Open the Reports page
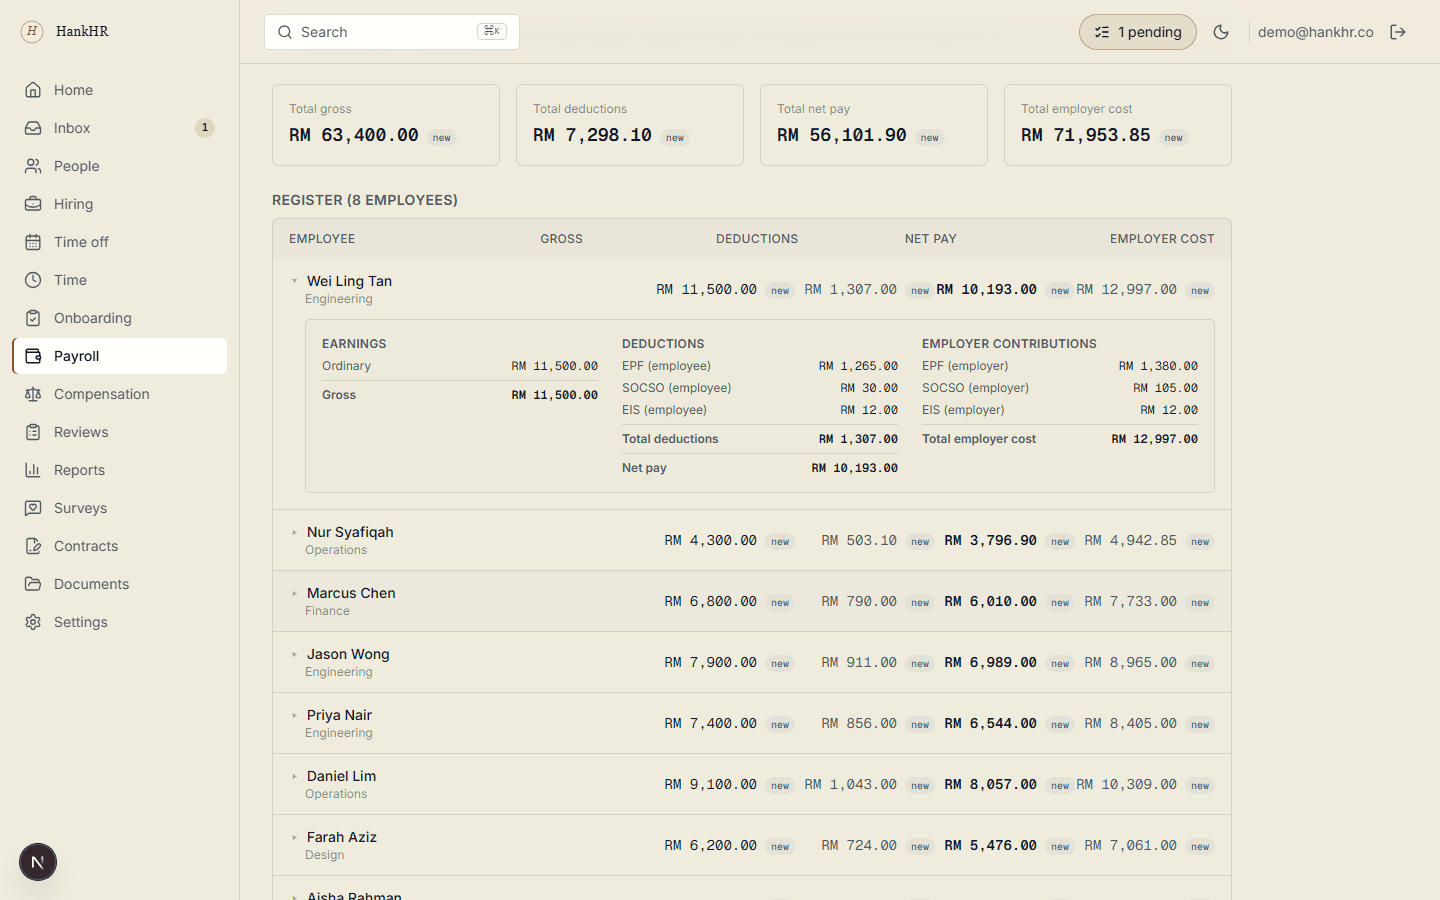 120,470
